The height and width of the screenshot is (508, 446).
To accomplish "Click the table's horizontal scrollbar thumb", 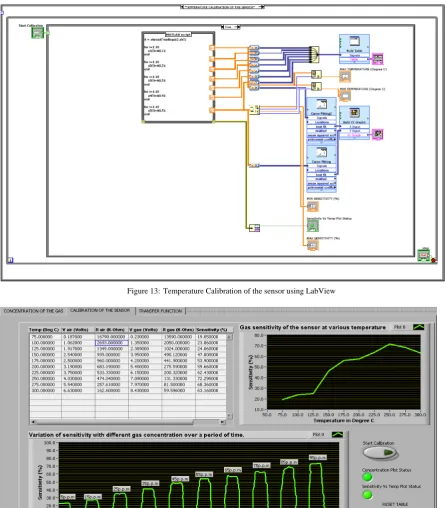I will coord(114,422).
